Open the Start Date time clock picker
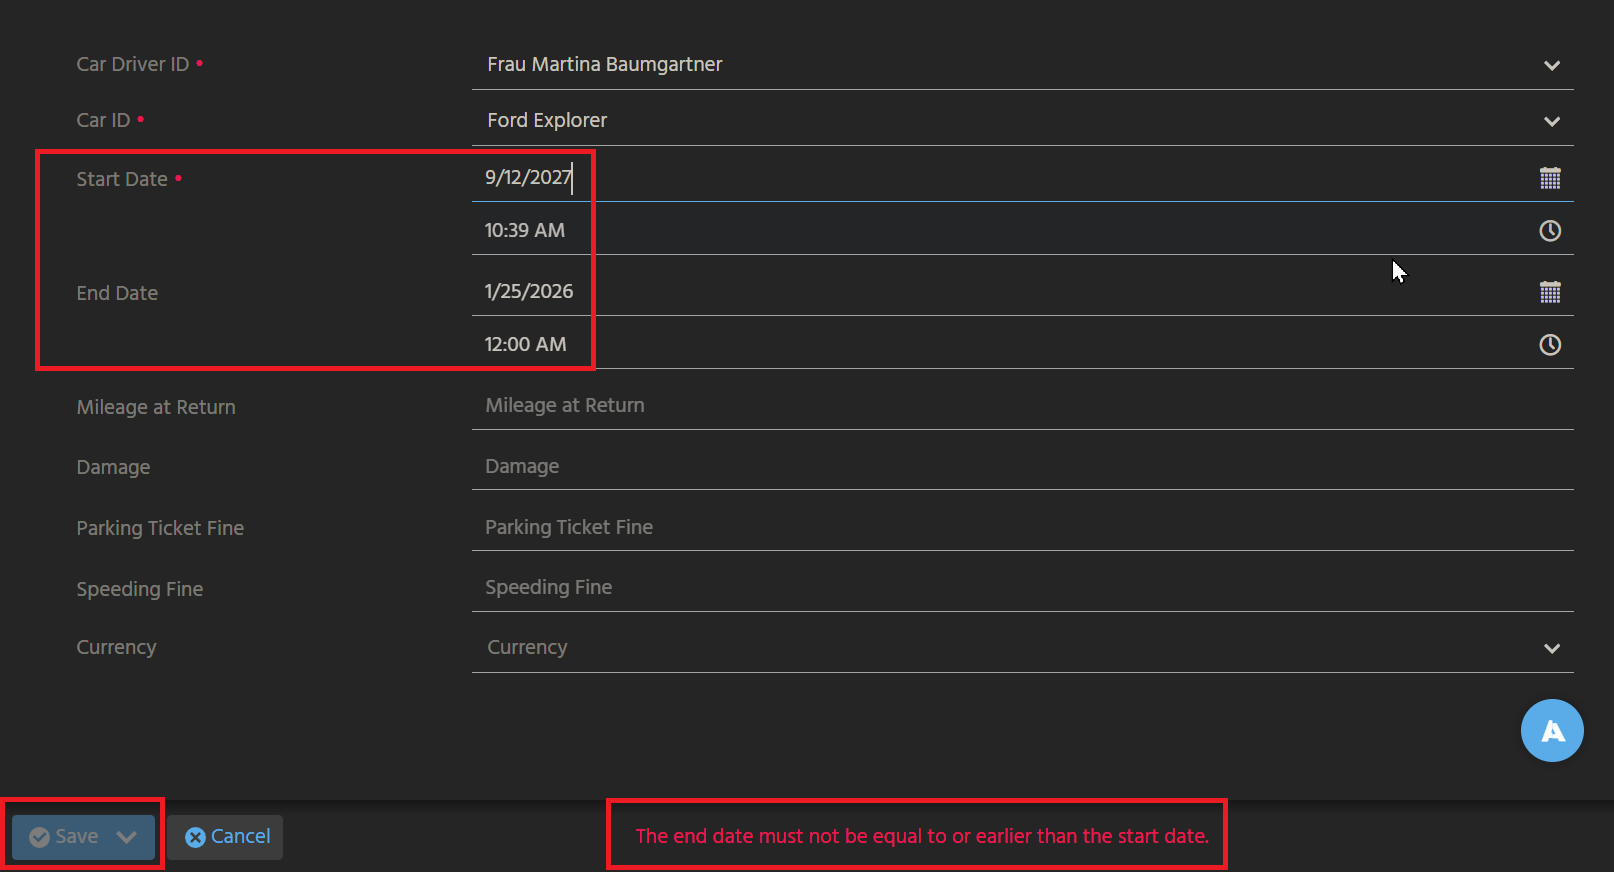This screenshot has height=872, width=1614. pos(1549,231)
